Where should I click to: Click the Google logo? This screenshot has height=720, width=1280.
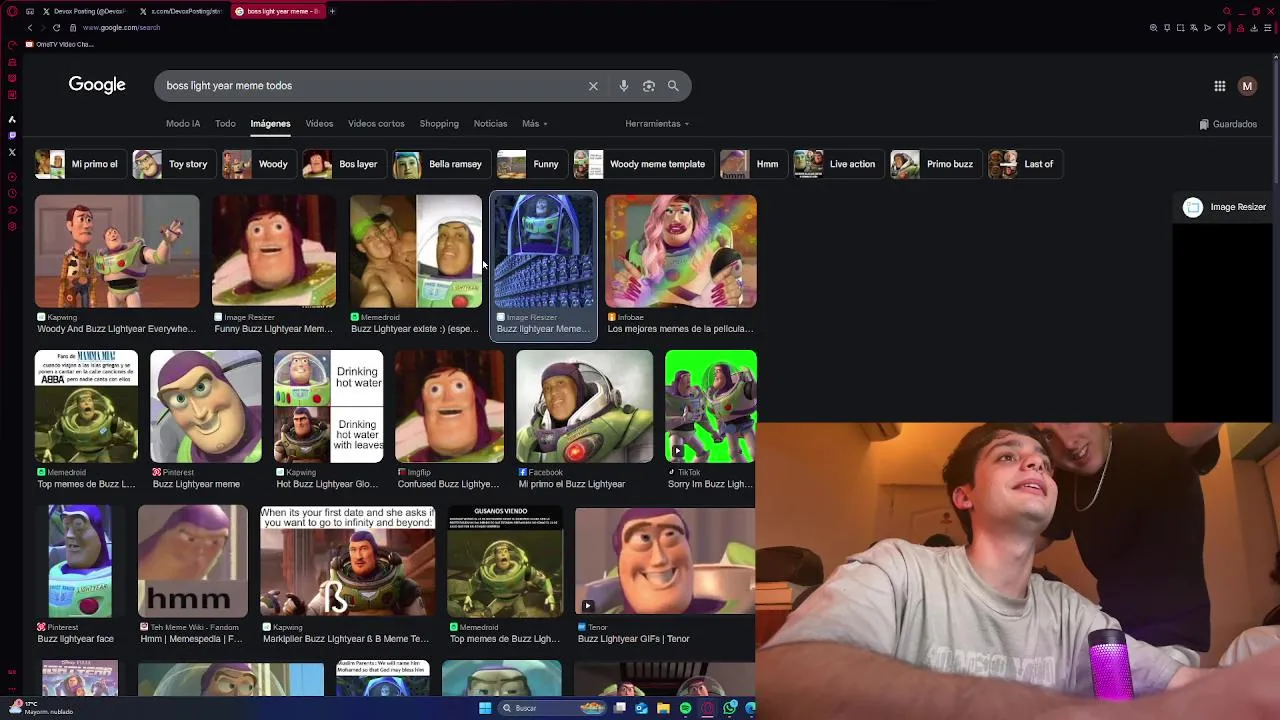[x=97, y=85]
